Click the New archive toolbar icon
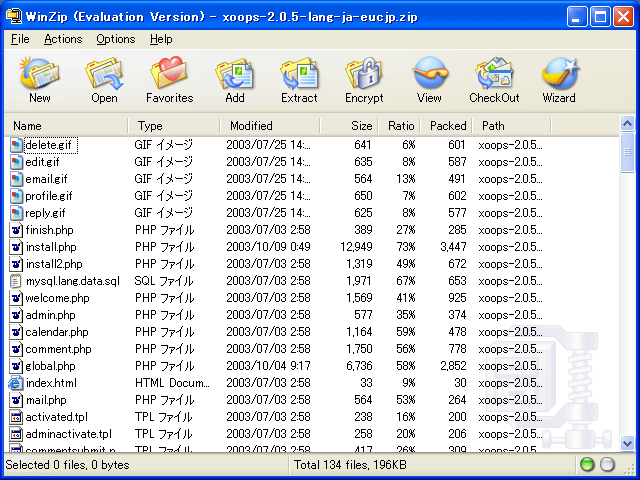 point(40,73)
